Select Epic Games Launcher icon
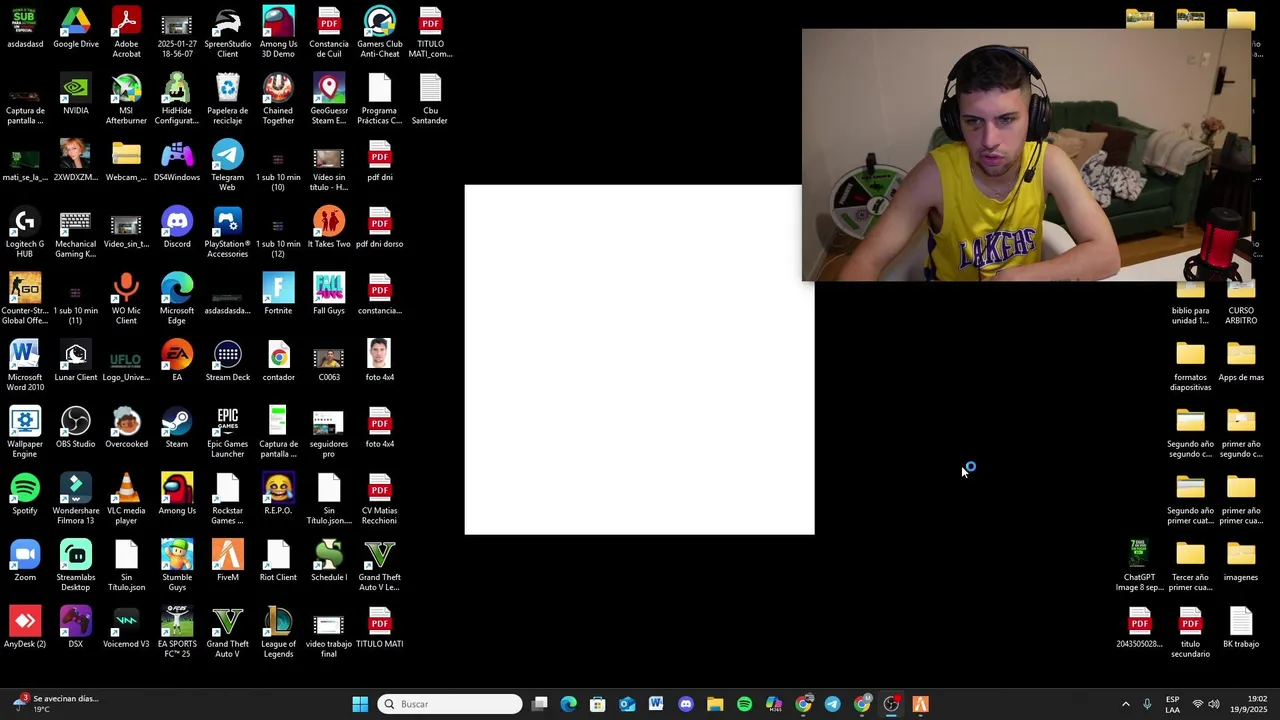The height and width of the screenshot is (720, 1280). click(228, 432)
